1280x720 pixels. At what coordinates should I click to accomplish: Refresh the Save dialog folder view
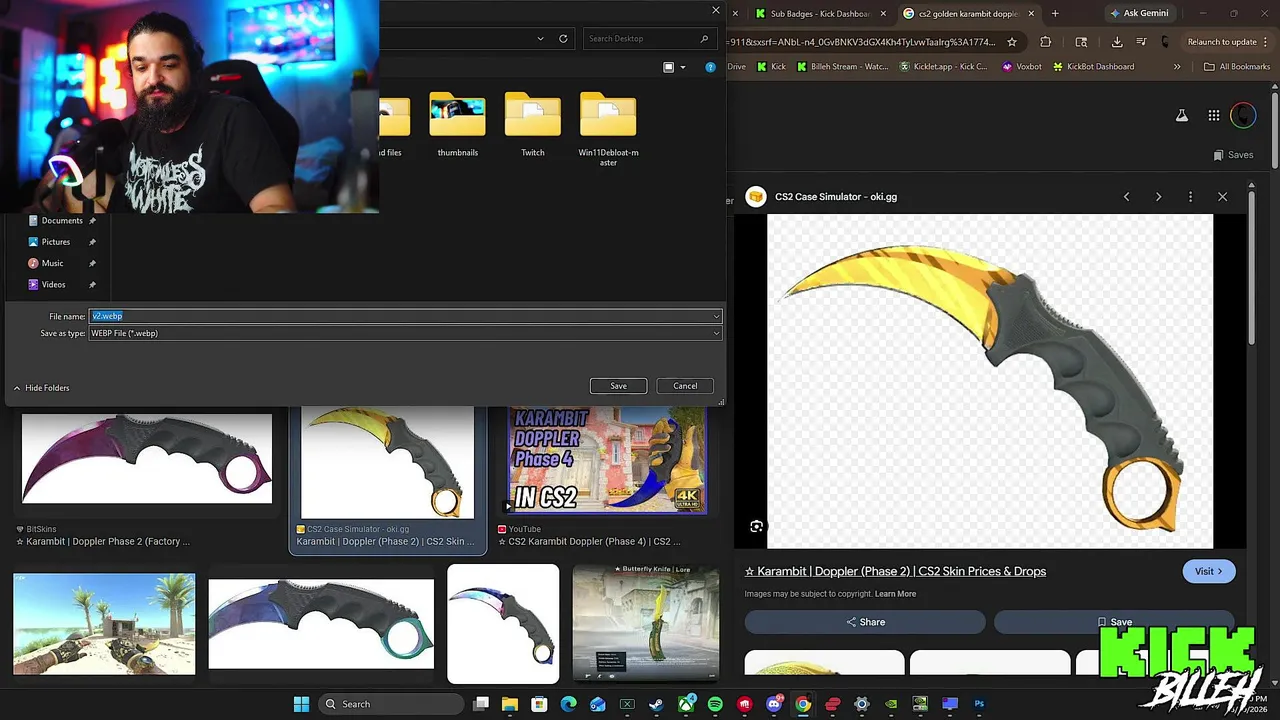[x=563, y=39]
